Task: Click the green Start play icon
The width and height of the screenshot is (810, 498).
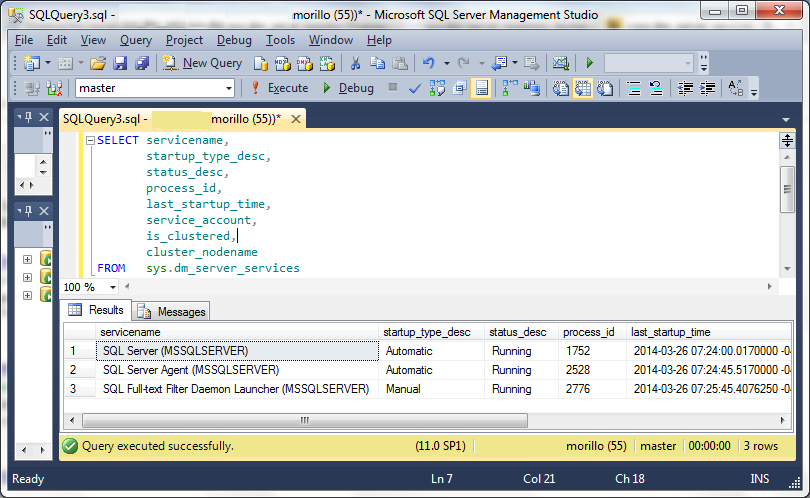Action: pyautogui.click(x=589, y=63)
